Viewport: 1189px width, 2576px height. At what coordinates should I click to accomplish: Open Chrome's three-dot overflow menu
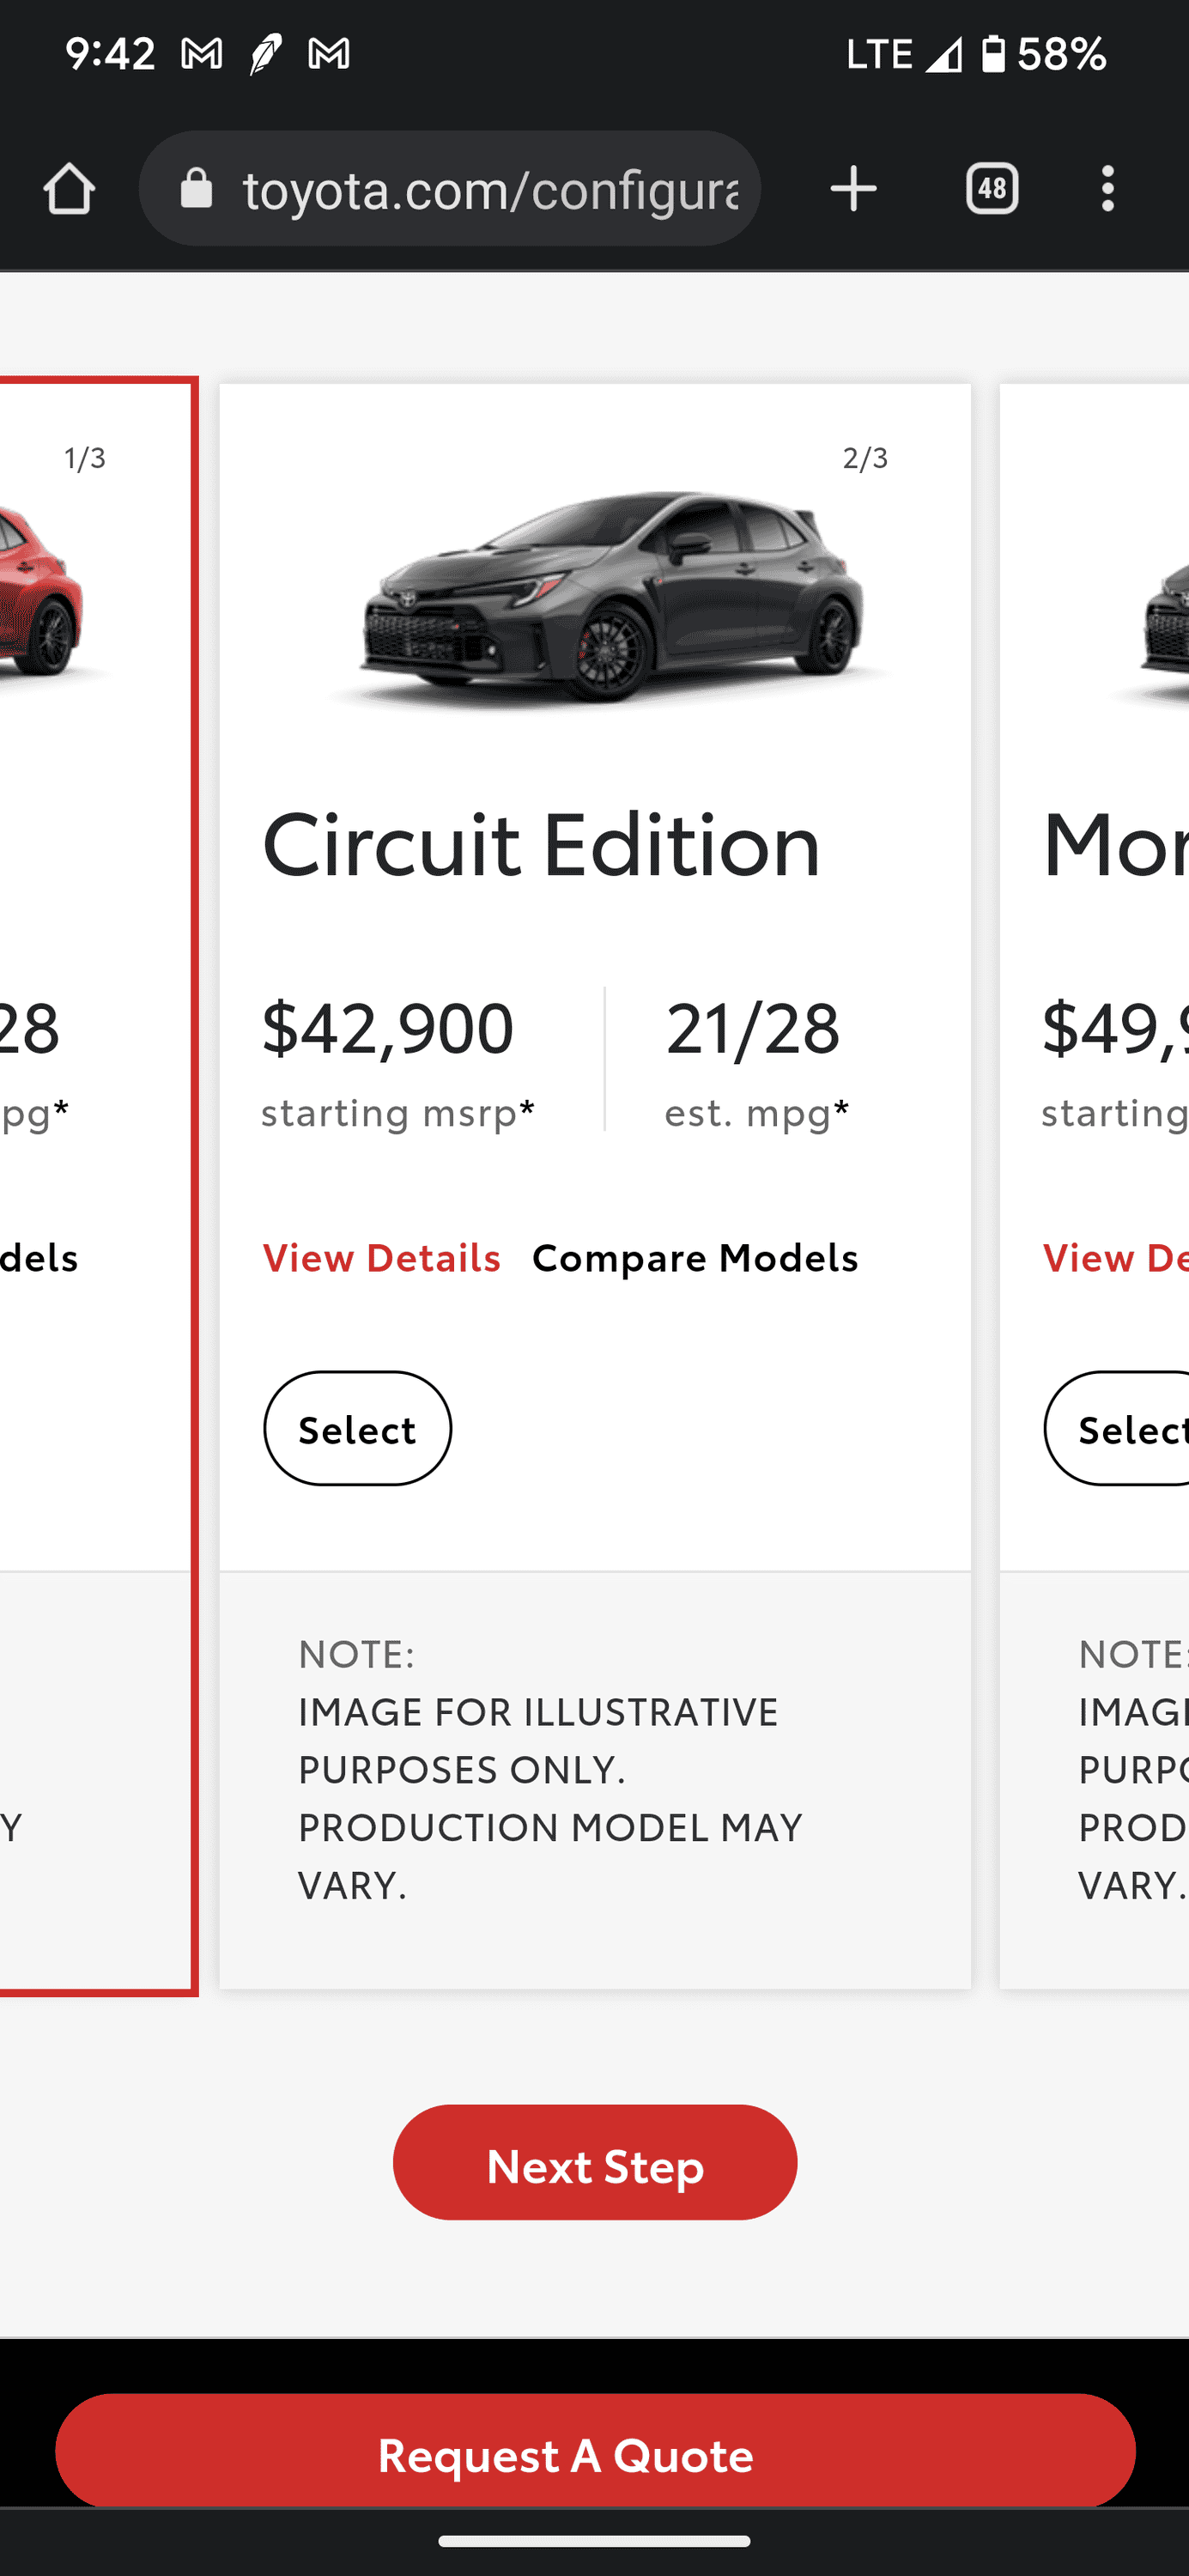pos(1107,188)
